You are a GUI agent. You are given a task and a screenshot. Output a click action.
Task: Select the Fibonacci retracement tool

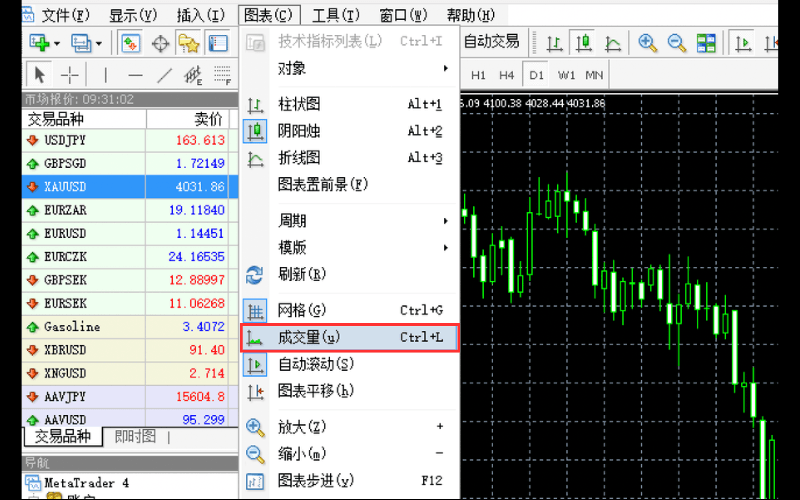[x=222, y=76]
